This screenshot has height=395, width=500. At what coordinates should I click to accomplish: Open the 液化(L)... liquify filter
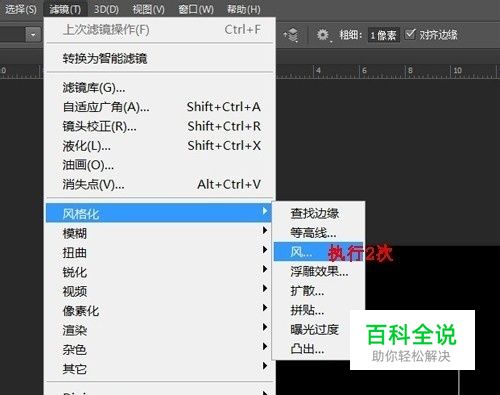(x=160, y=146)
